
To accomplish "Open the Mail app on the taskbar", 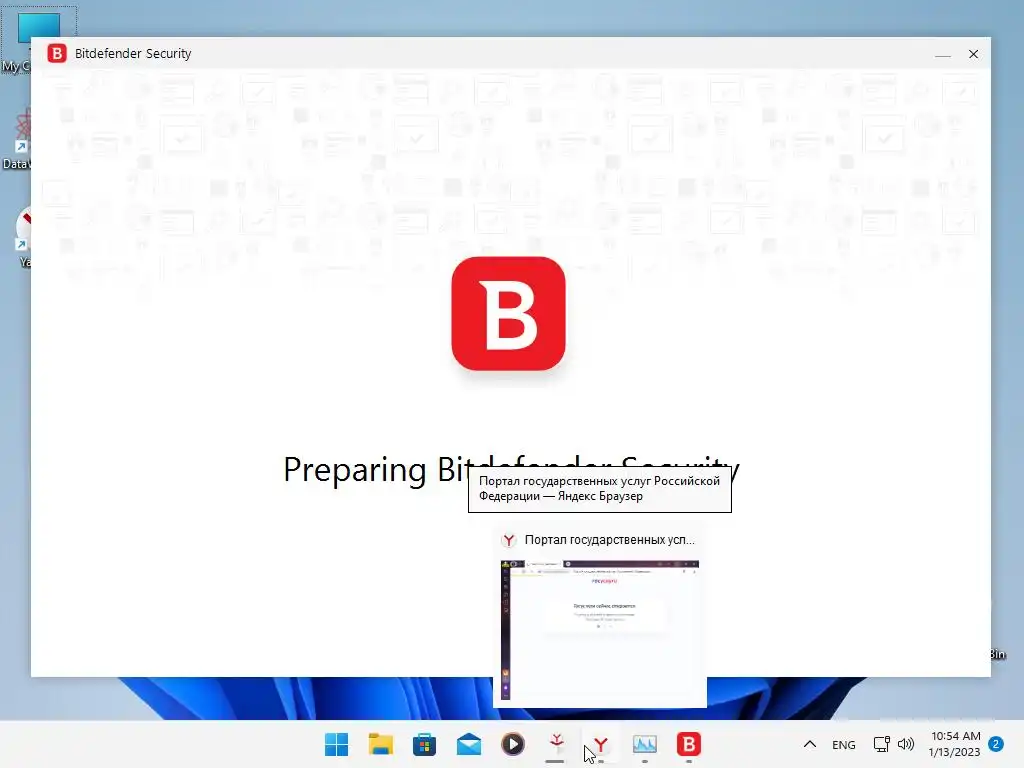I will click(469, 744).
